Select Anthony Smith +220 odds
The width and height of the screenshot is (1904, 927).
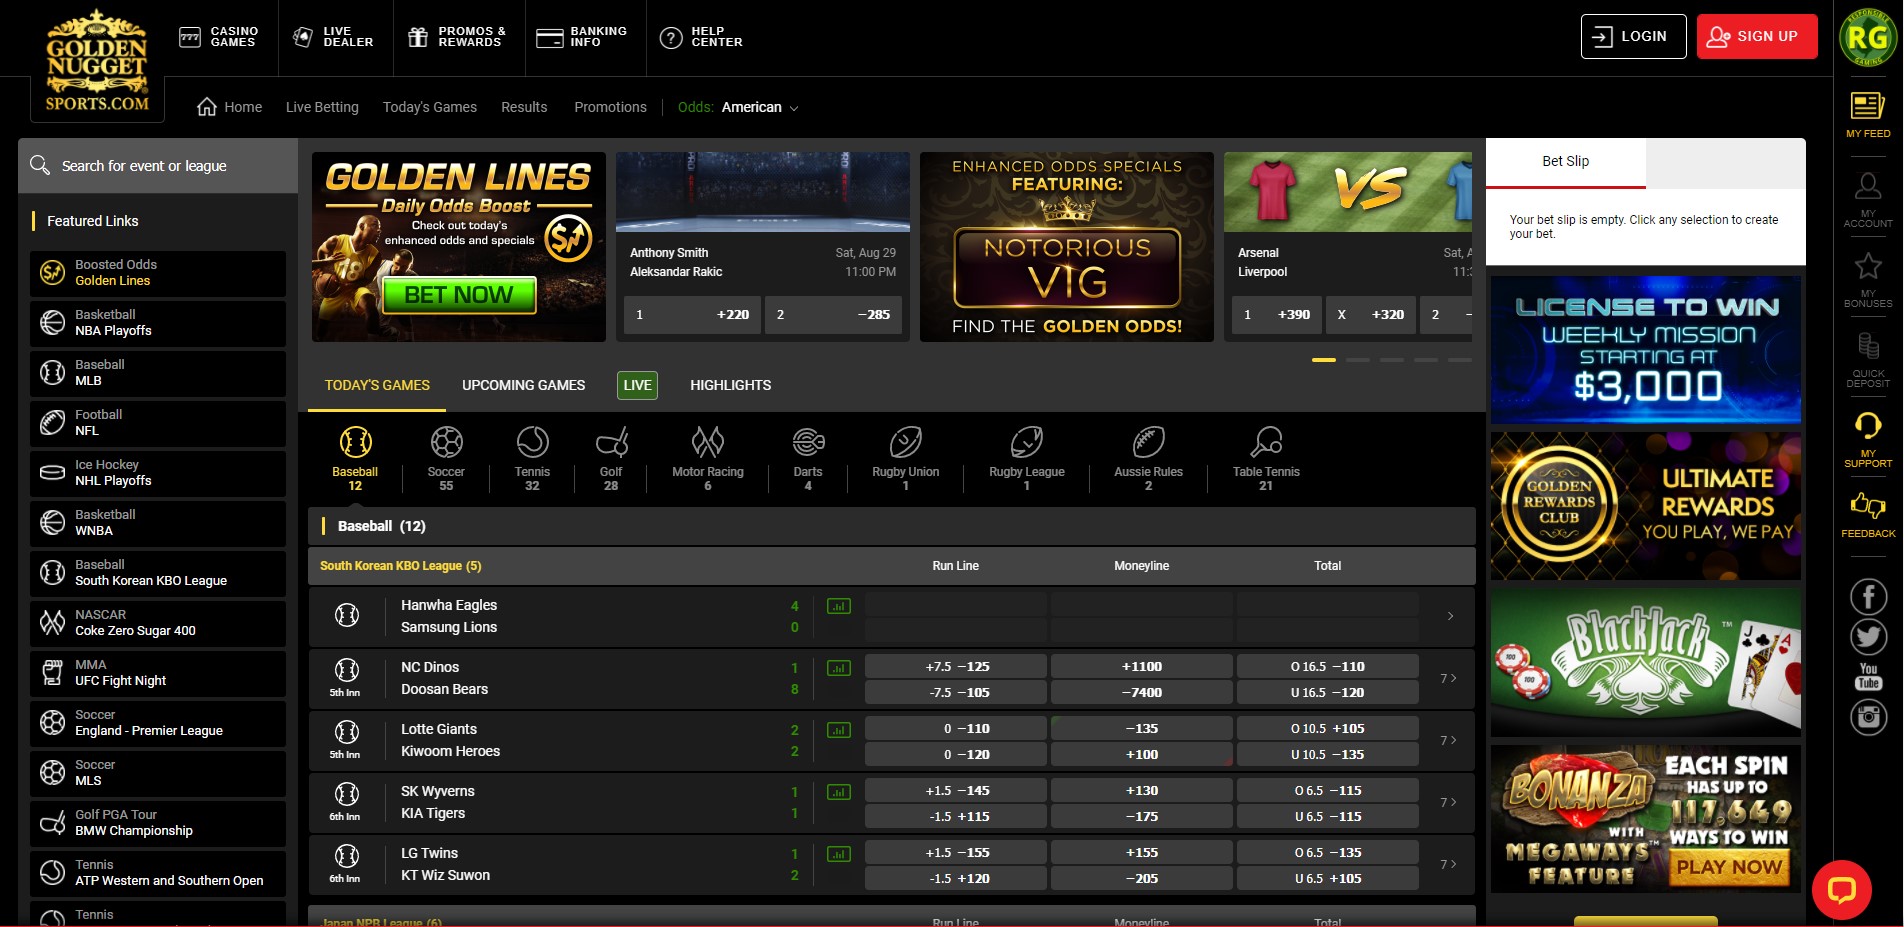tap(692, 314)
